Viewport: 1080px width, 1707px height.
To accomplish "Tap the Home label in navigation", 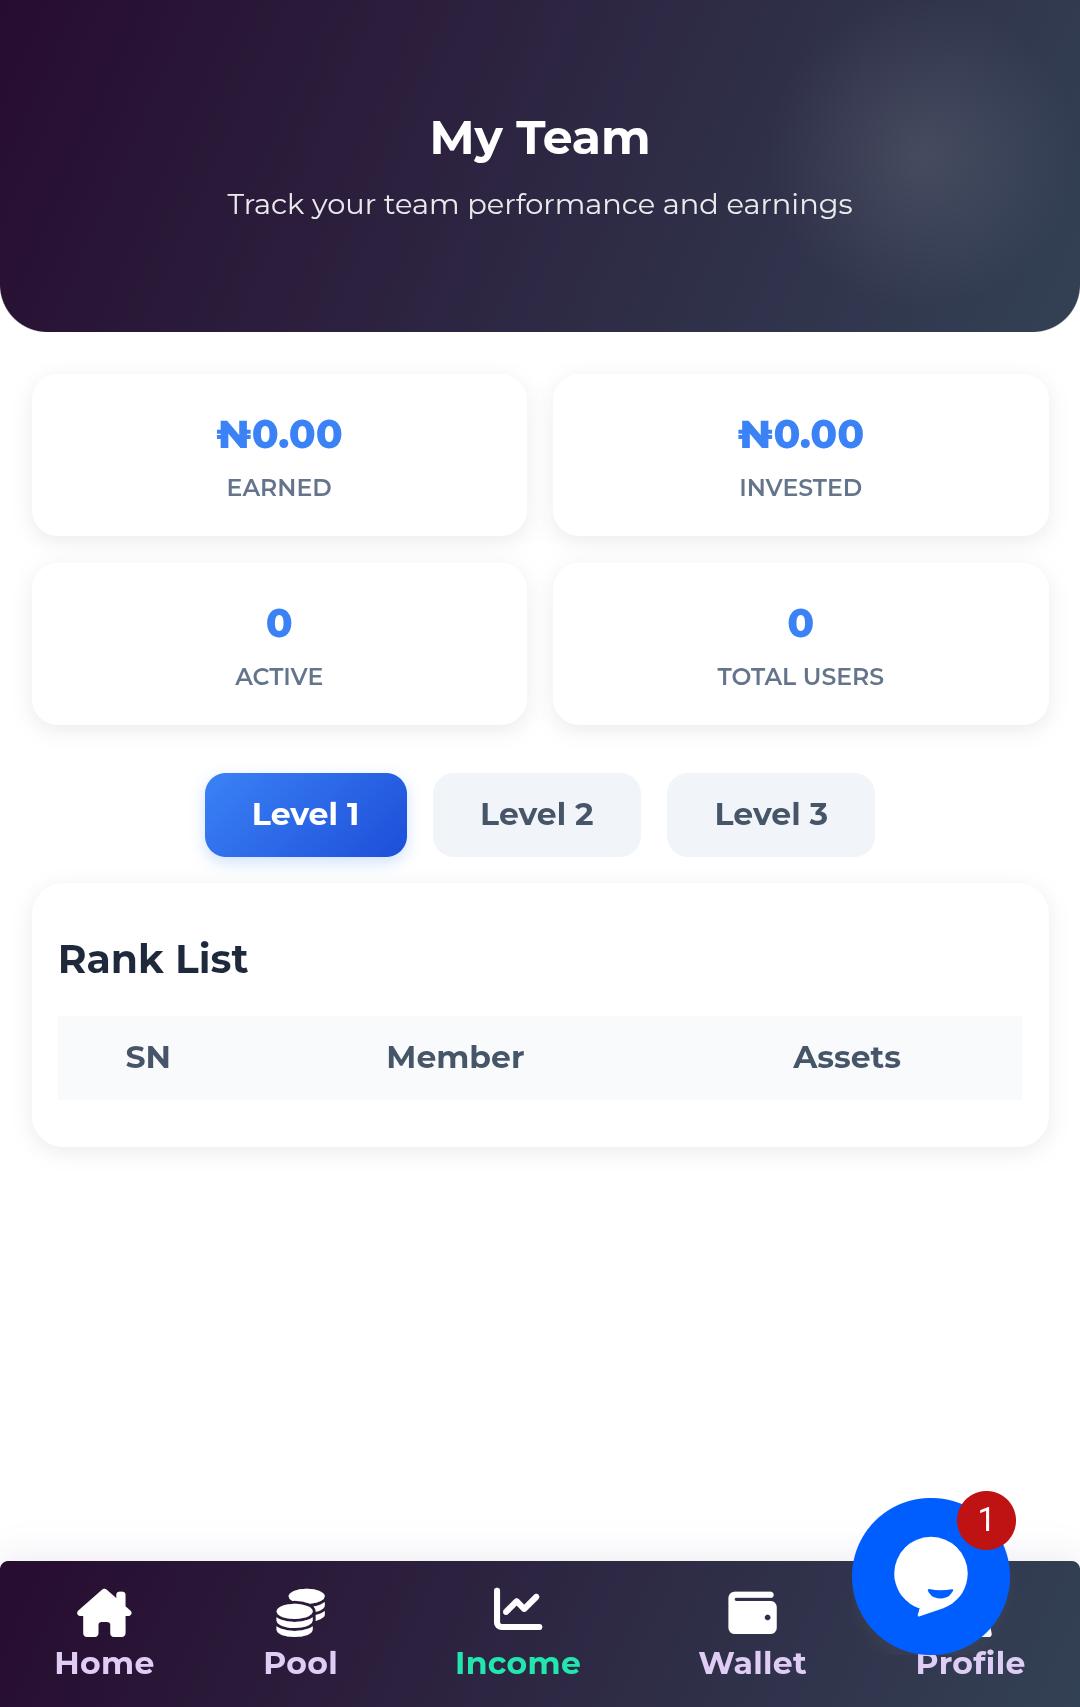I will [x=104, y=1663].
